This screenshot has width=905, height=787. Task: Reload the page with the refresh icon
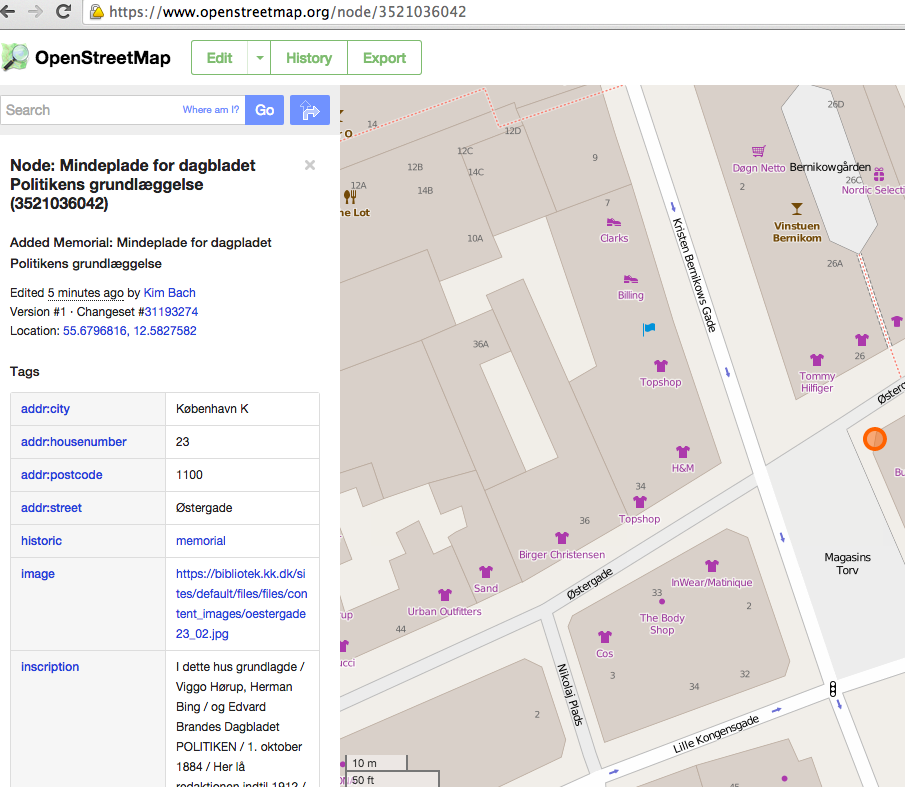coord(63,11)
